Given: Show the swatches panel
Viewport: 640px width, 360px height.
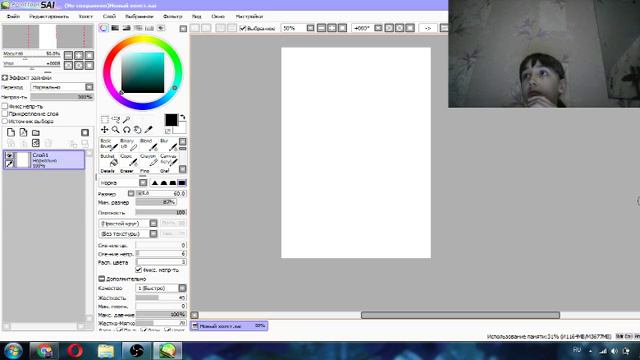Looking at the screenshot, I should (x=149, y=28).
